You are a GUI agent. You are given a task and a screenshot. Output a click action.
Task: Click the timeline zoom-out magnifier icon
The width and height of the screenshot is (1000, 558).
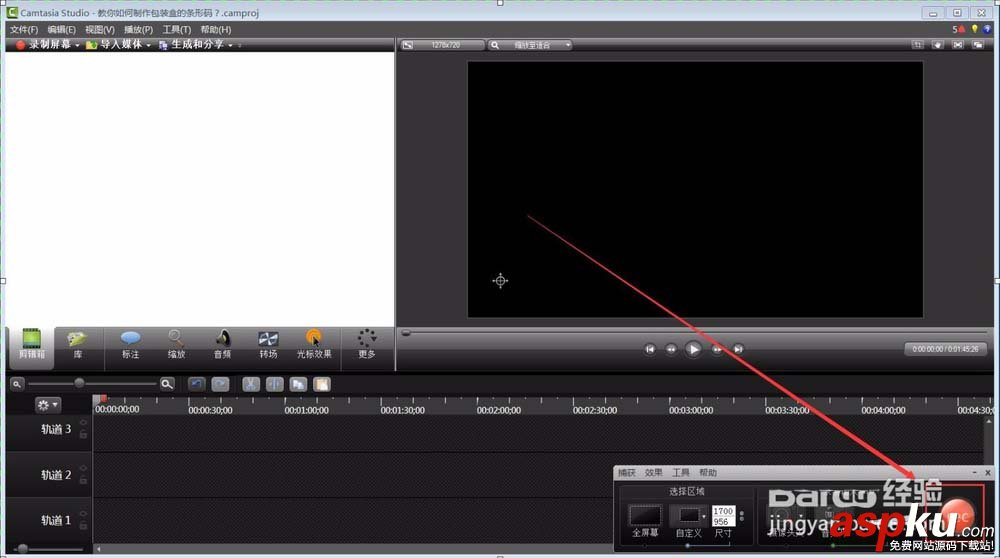pos(17,384)
